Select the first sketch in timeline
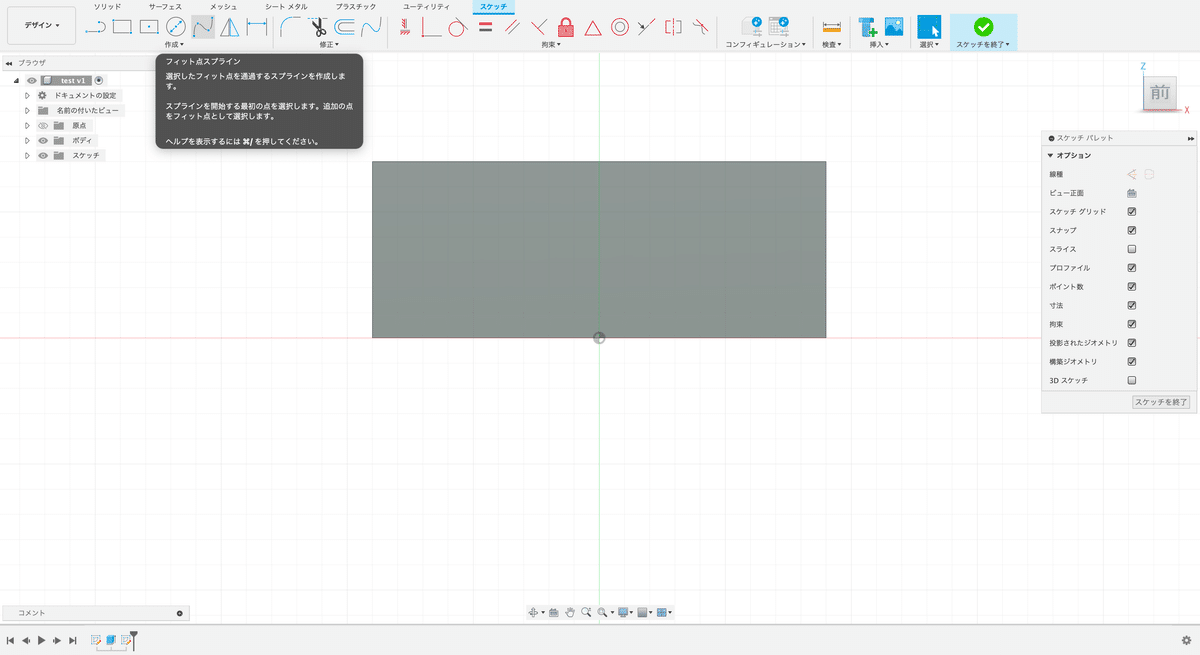 pyautogui.click(x=96, y=640)
